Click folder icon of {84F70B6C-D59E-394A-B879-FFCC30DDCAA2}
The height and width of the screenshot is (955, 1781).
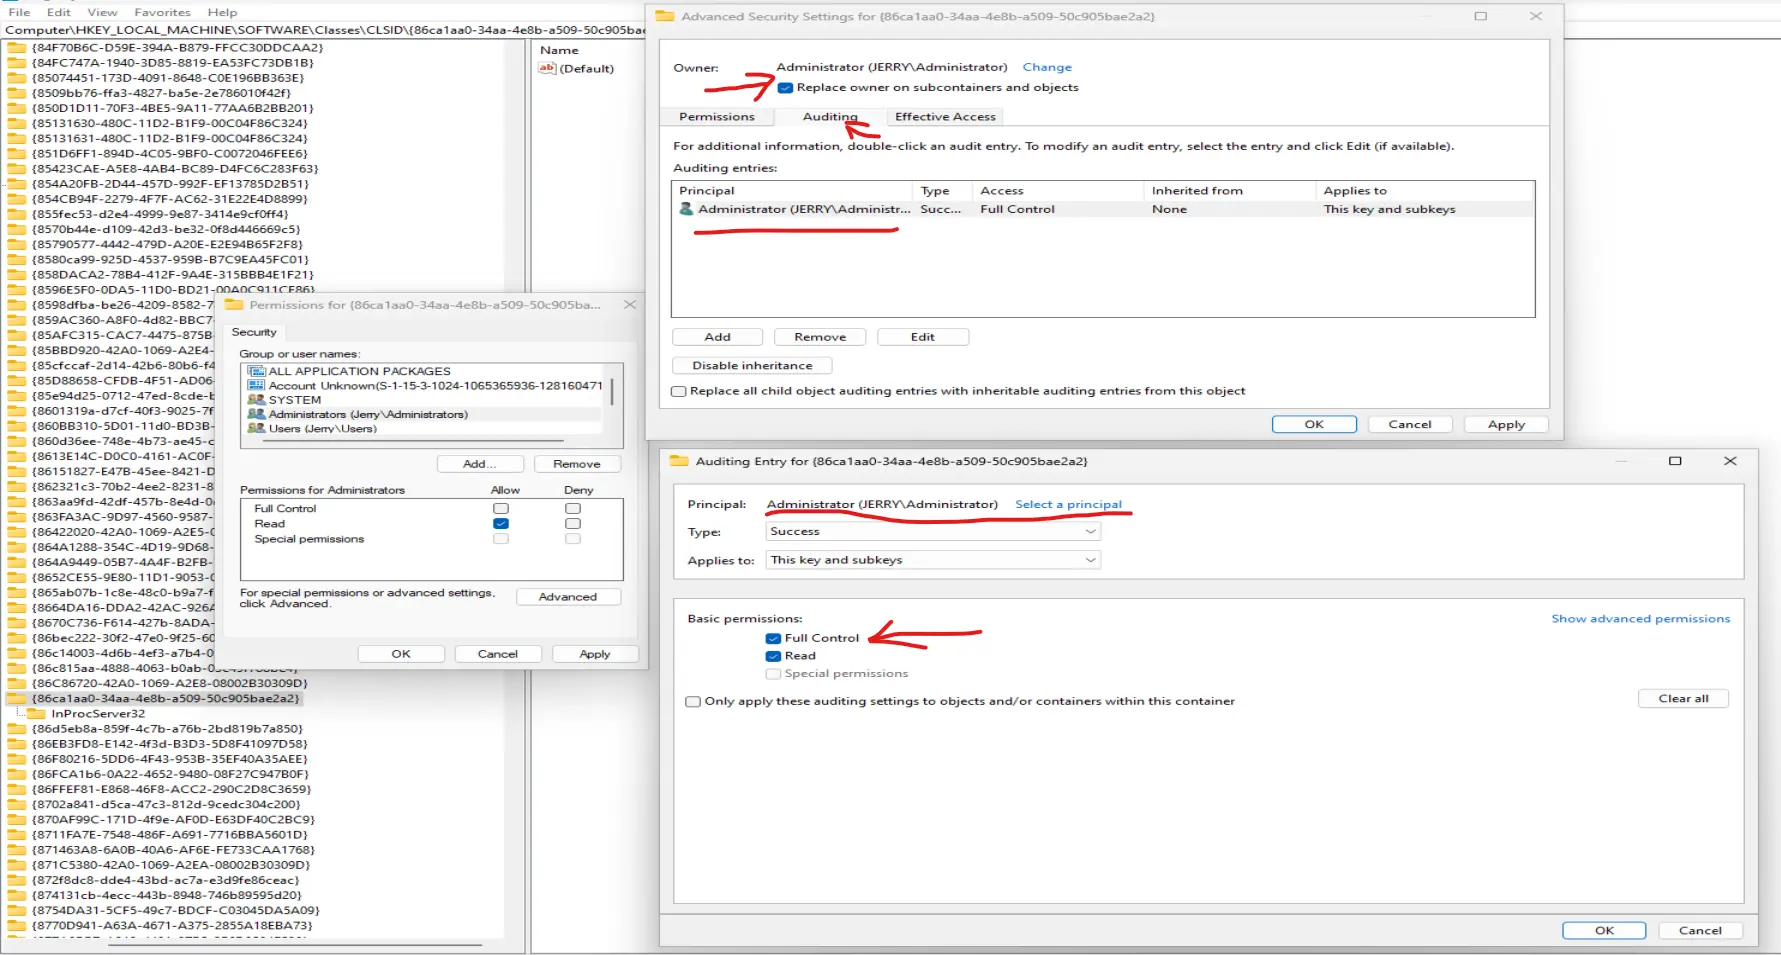pyautogui.click(x=17, y=47)
